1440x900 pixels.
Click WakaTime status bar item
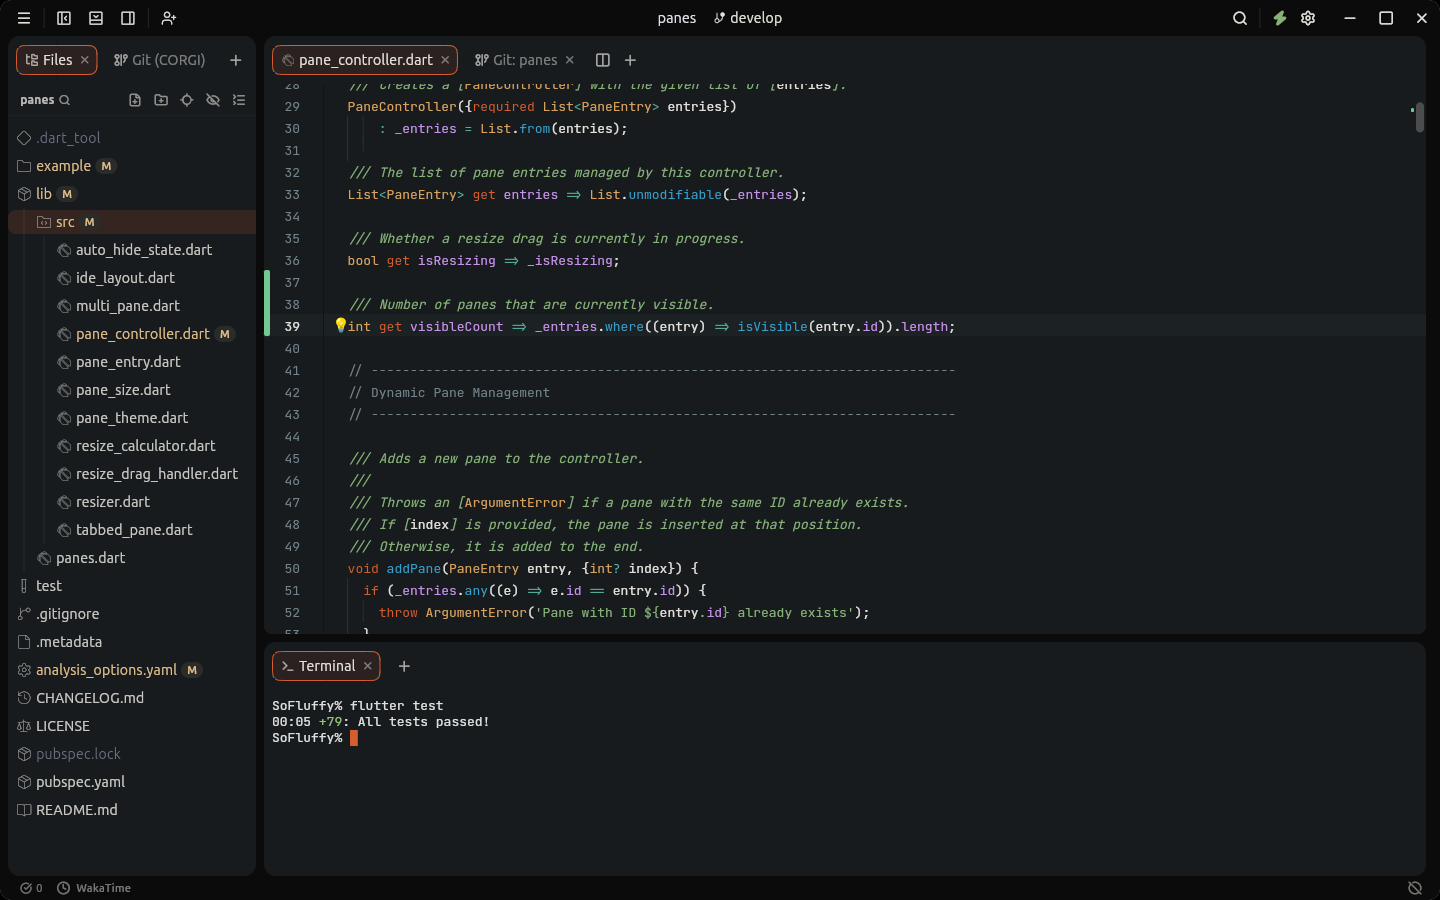(94, 888)
